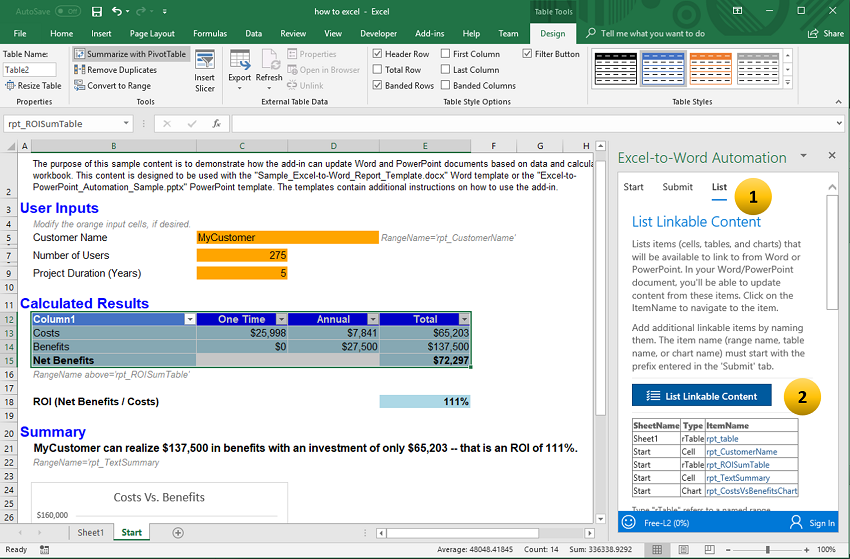
Task: Open the Formulas ribbon tab
Action: [x=210, y=34]
